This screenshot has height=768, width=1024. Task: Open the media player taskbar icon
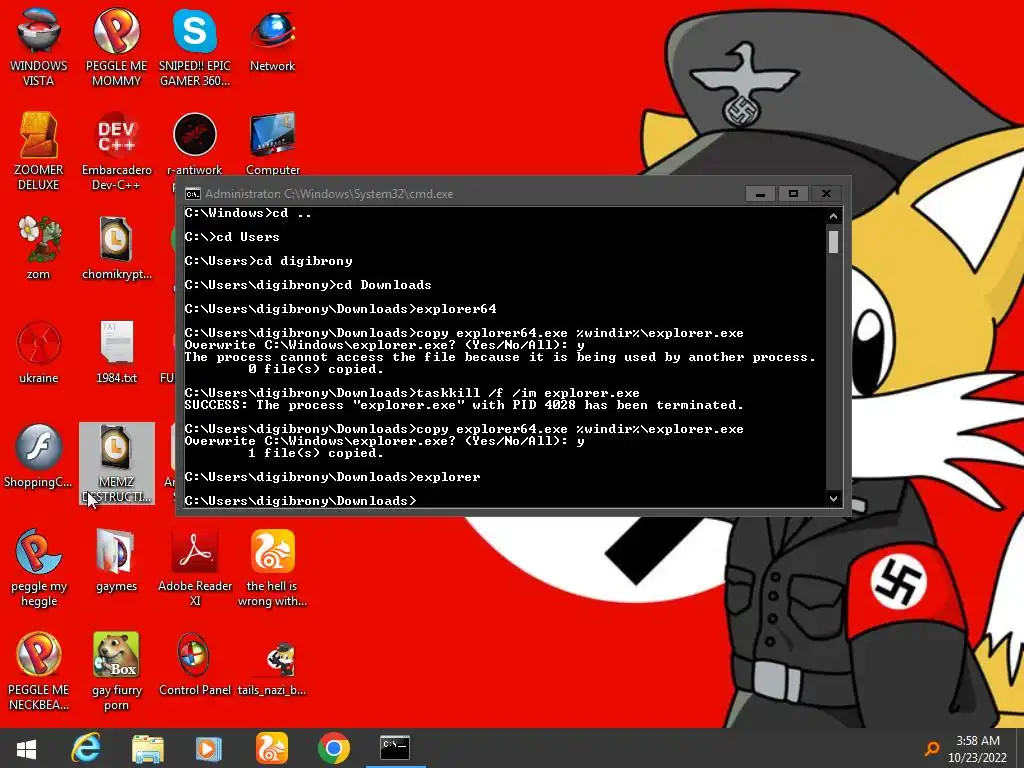(x=209, y=748)
